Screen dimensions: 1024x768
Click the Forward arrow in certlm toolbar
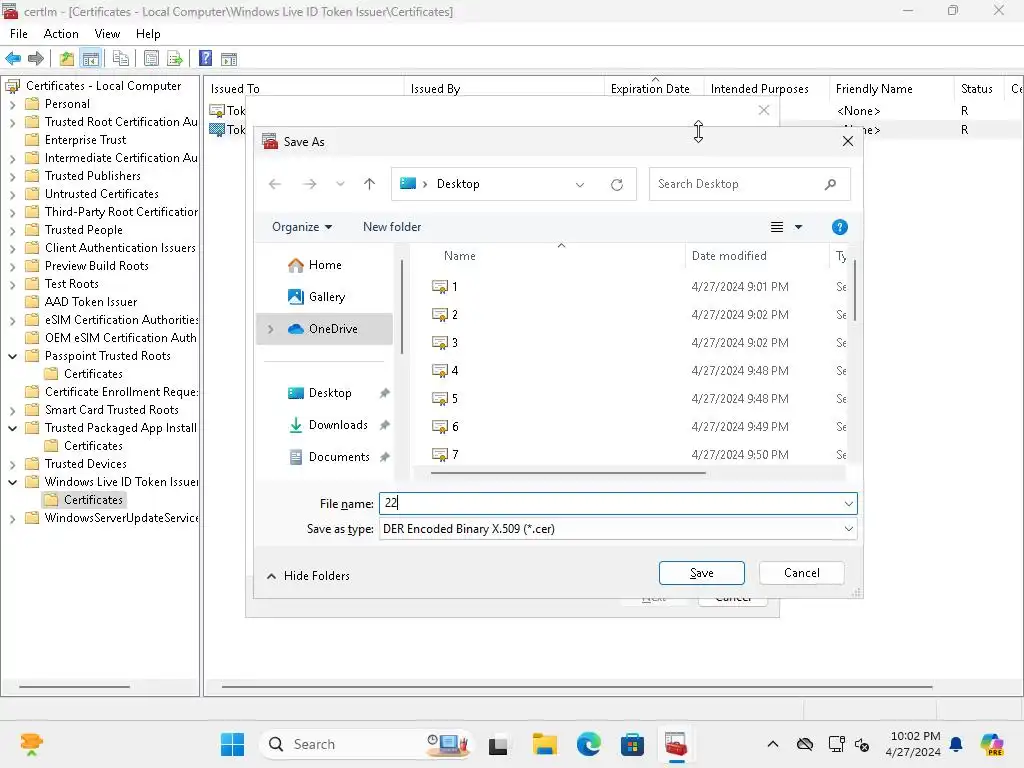pos(36,59)
